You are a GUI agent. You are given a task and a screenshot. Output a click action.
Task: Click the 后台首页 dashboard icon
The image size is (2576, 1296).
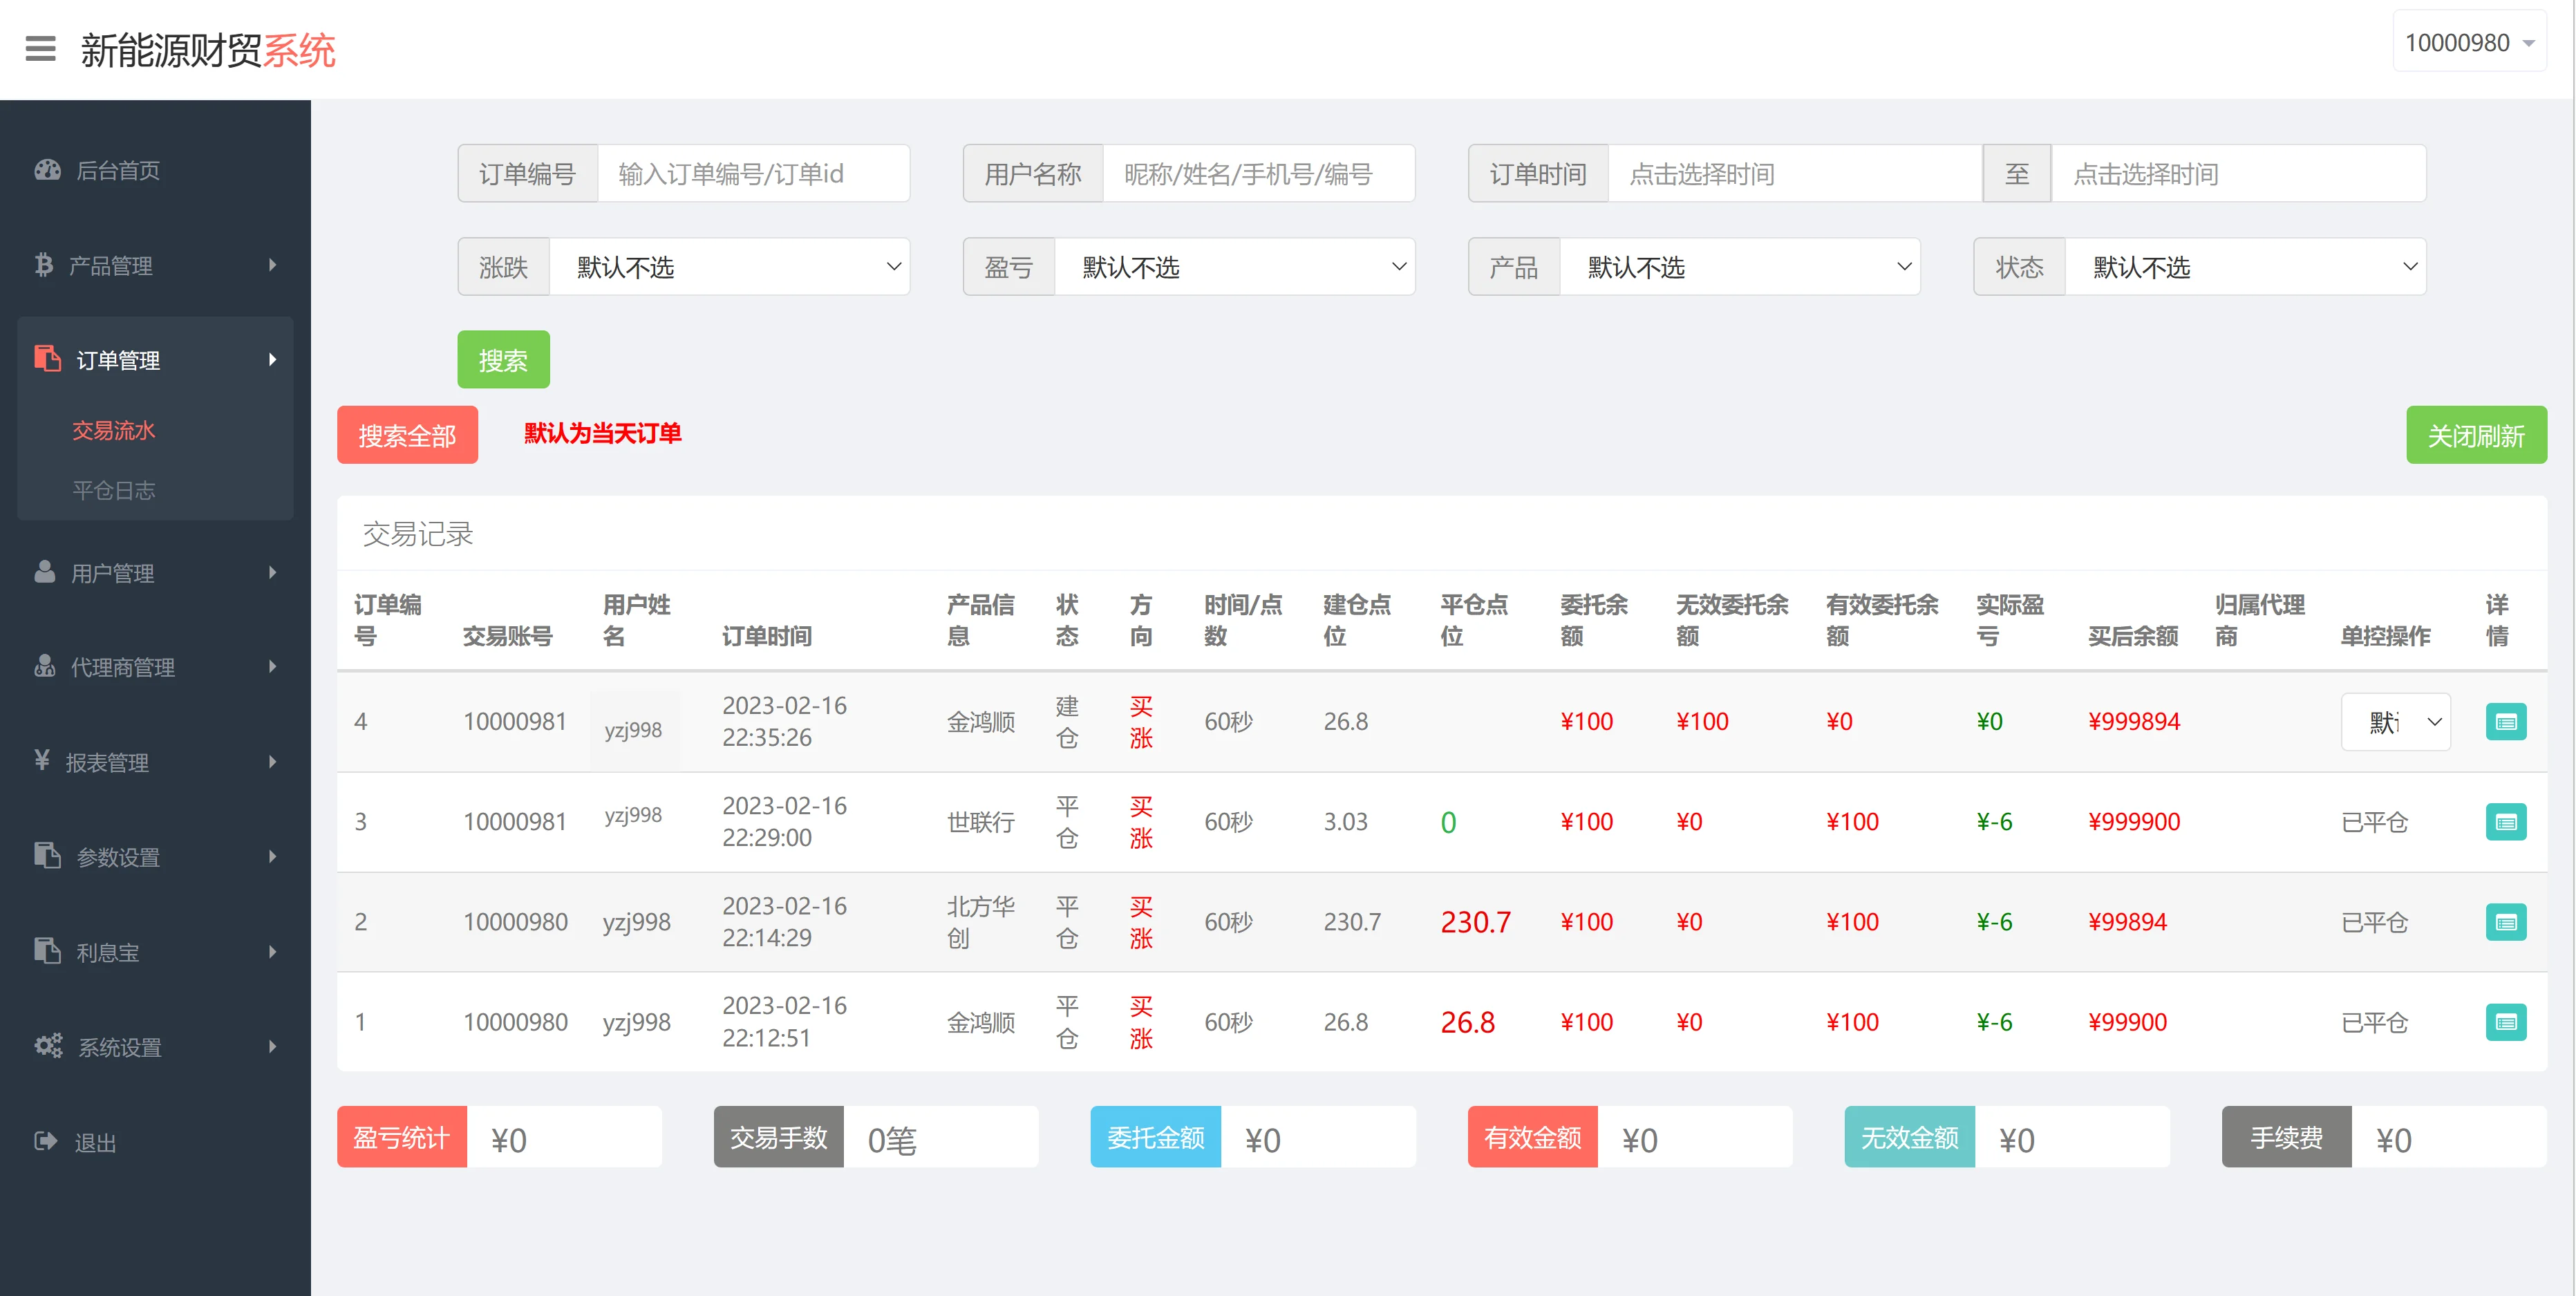(x=47, y=170)
